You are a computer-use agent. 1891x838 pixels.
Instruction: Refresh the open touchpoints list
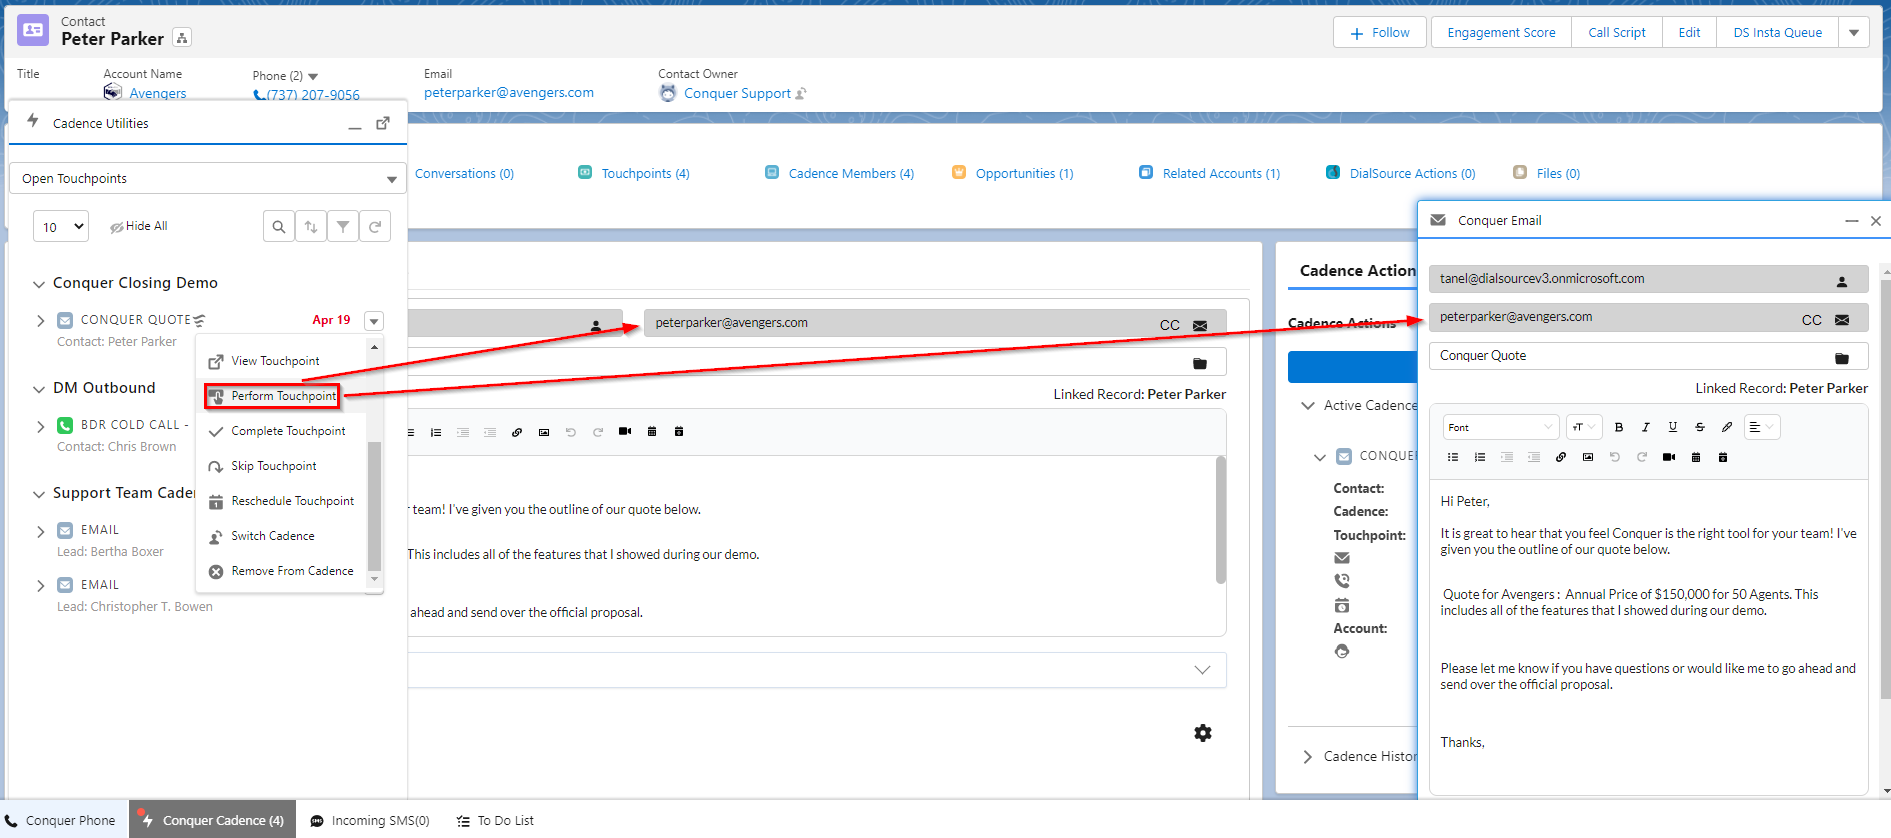click(375, 227)
